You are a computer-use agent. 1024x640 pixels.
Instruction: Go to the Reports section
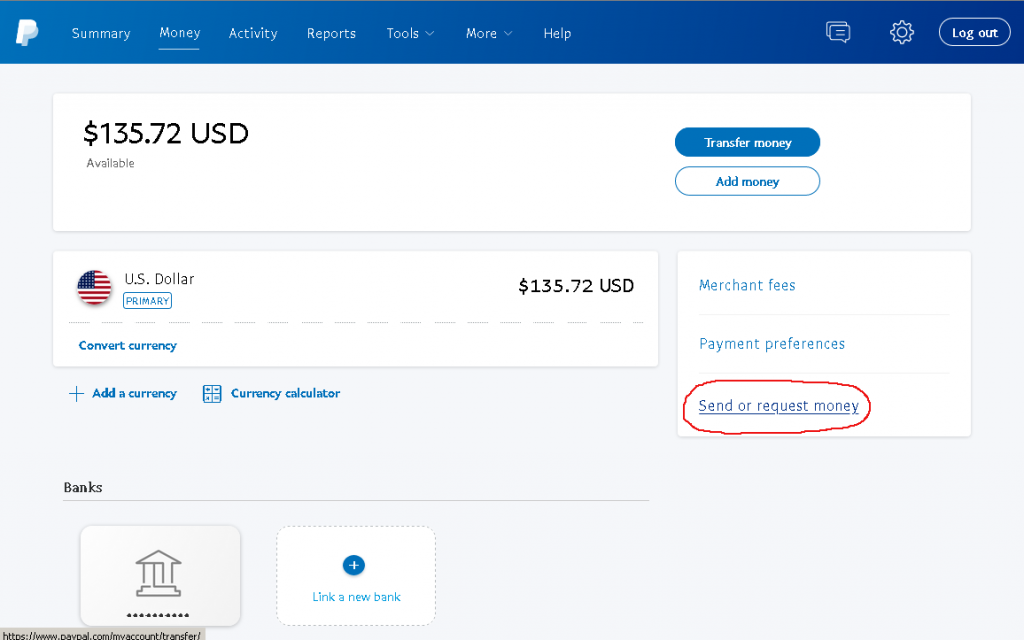pos(331,32)
